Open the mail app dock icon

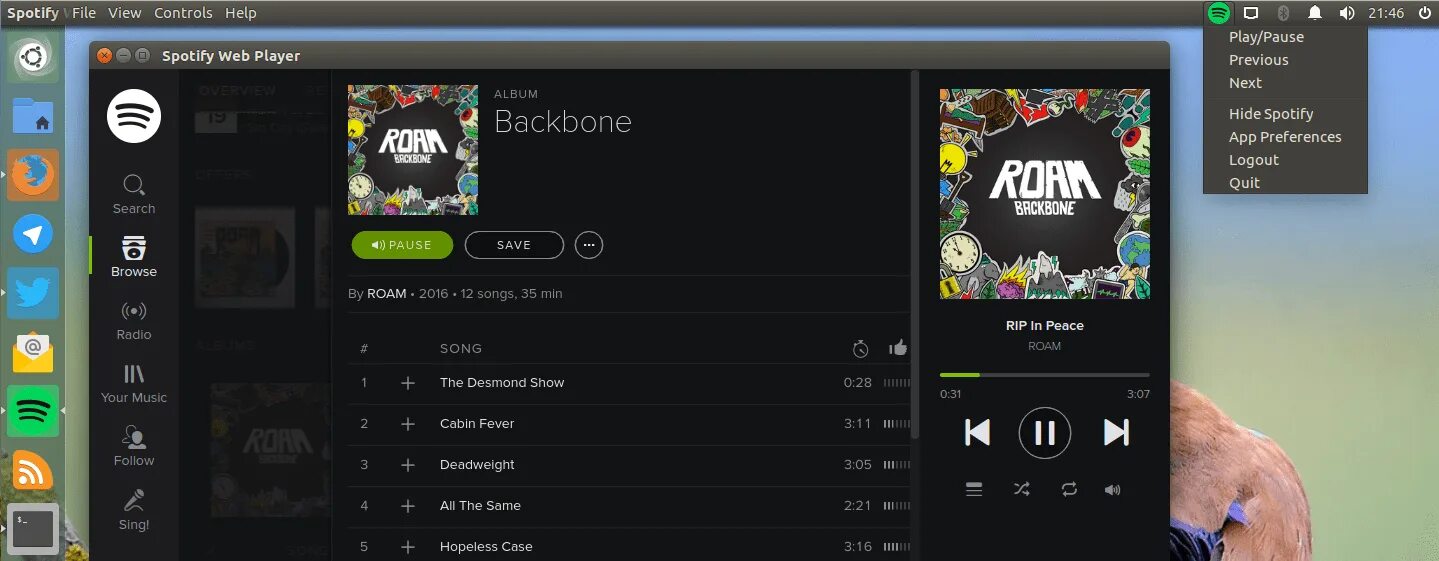point(33,352)
